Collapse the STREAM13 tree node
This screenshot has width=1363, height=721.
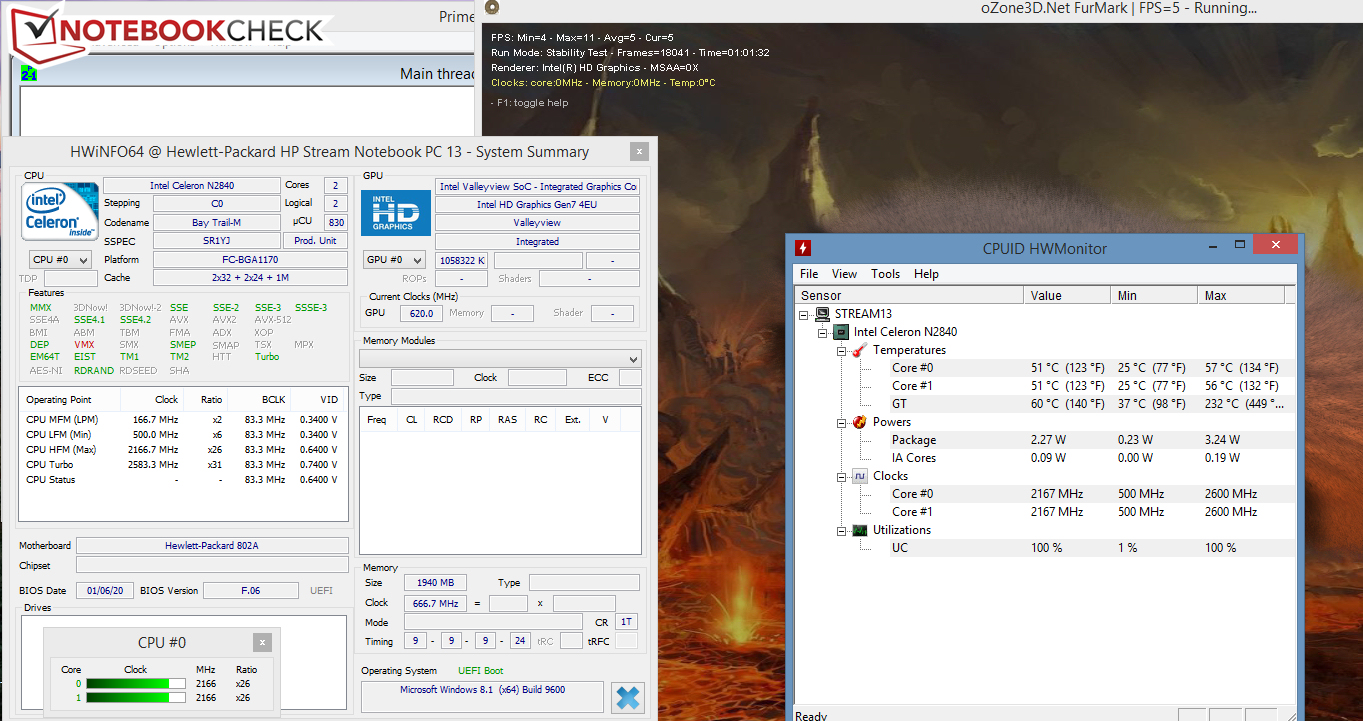(806, 314)
